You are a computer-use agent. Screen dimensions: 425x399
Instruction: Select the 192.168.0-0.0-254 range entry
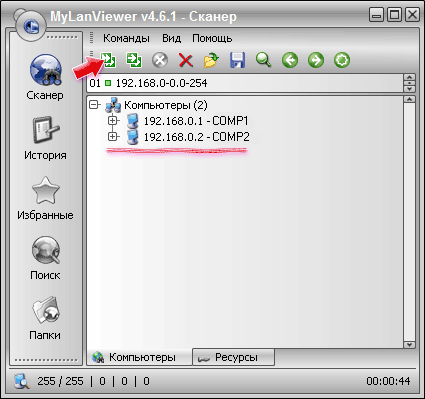(x=161, y=83)
